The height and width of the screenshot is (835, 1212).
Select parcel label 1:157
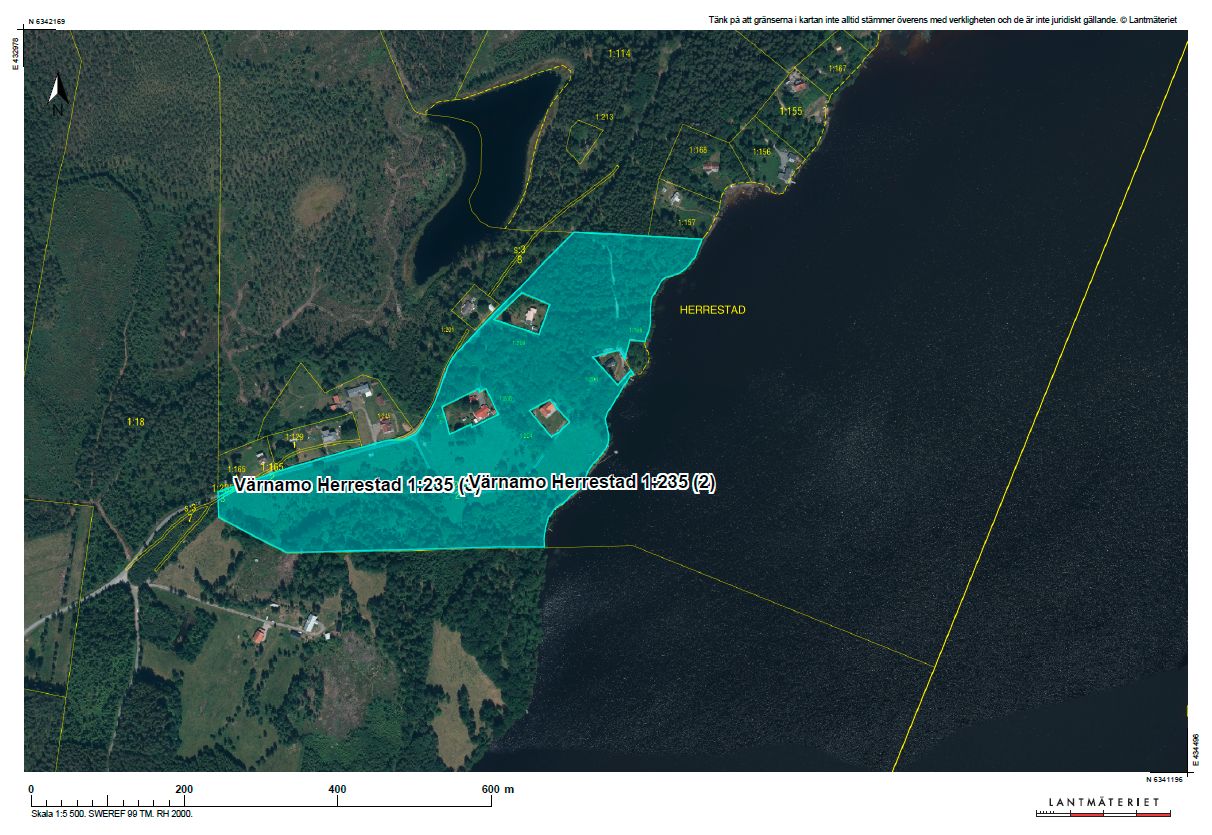tap(687, 222)
